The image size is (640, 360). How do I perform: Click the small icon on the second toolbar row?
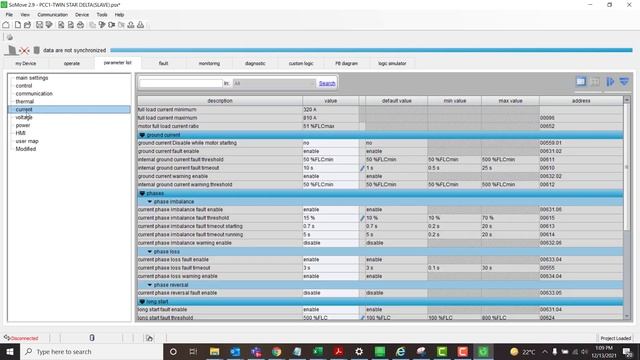[10, 37]
